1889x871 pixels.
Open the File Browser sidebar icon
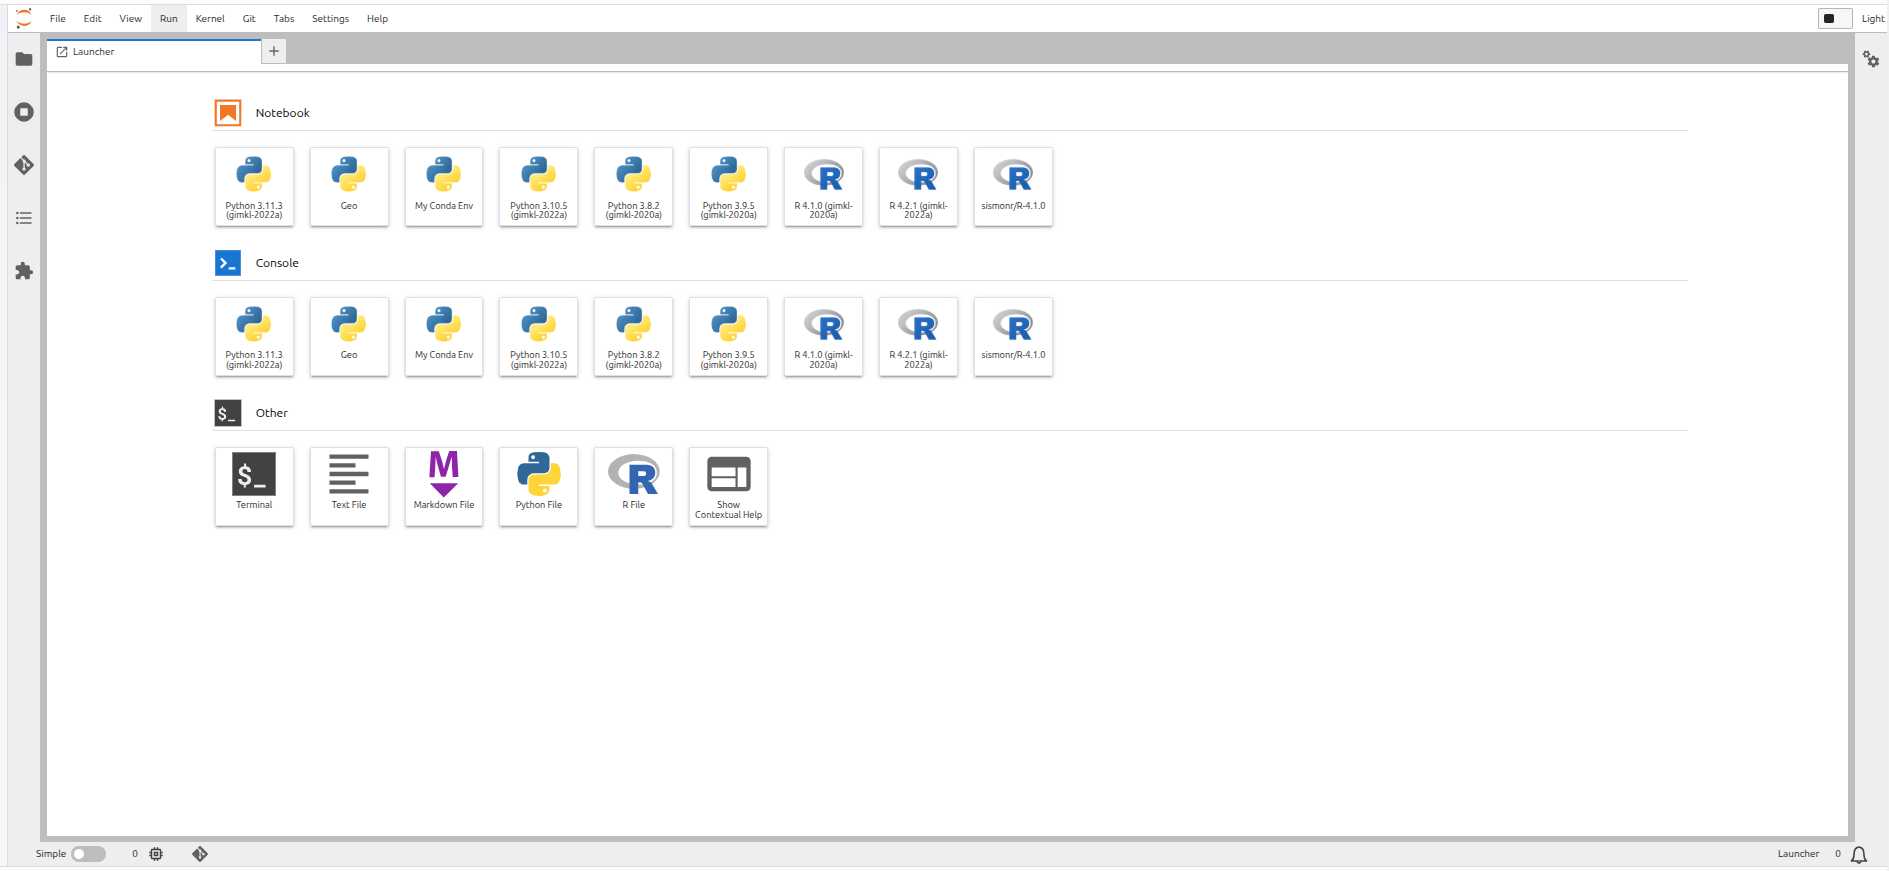click(x=24, y=59)
